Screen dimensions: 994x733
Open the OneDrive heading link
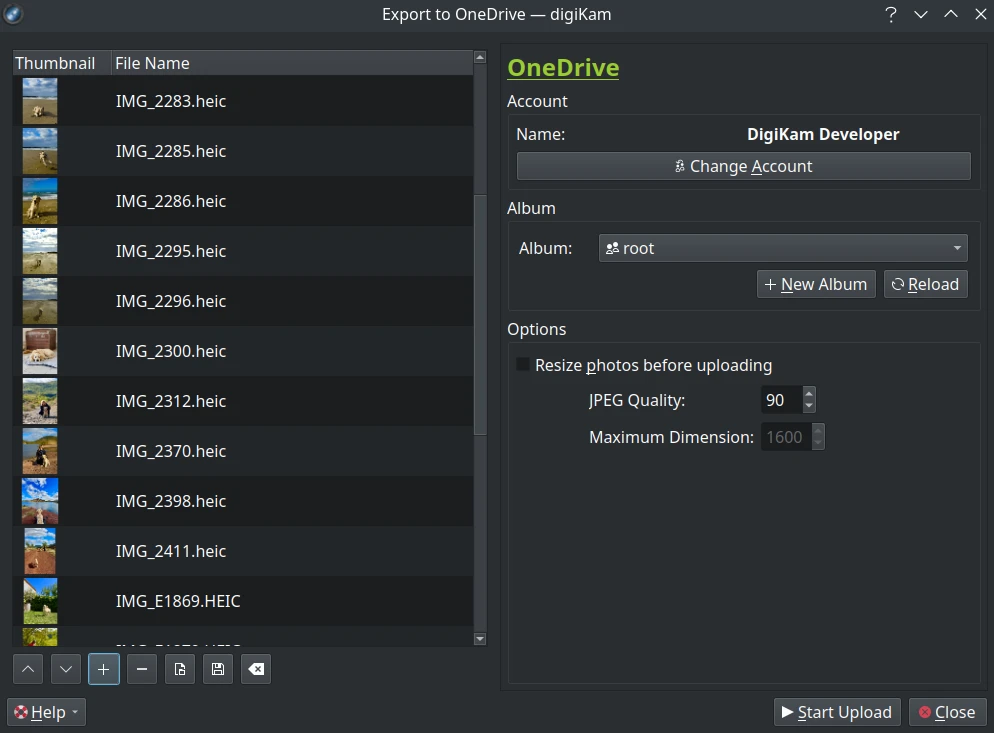click(x=563, y=68)
